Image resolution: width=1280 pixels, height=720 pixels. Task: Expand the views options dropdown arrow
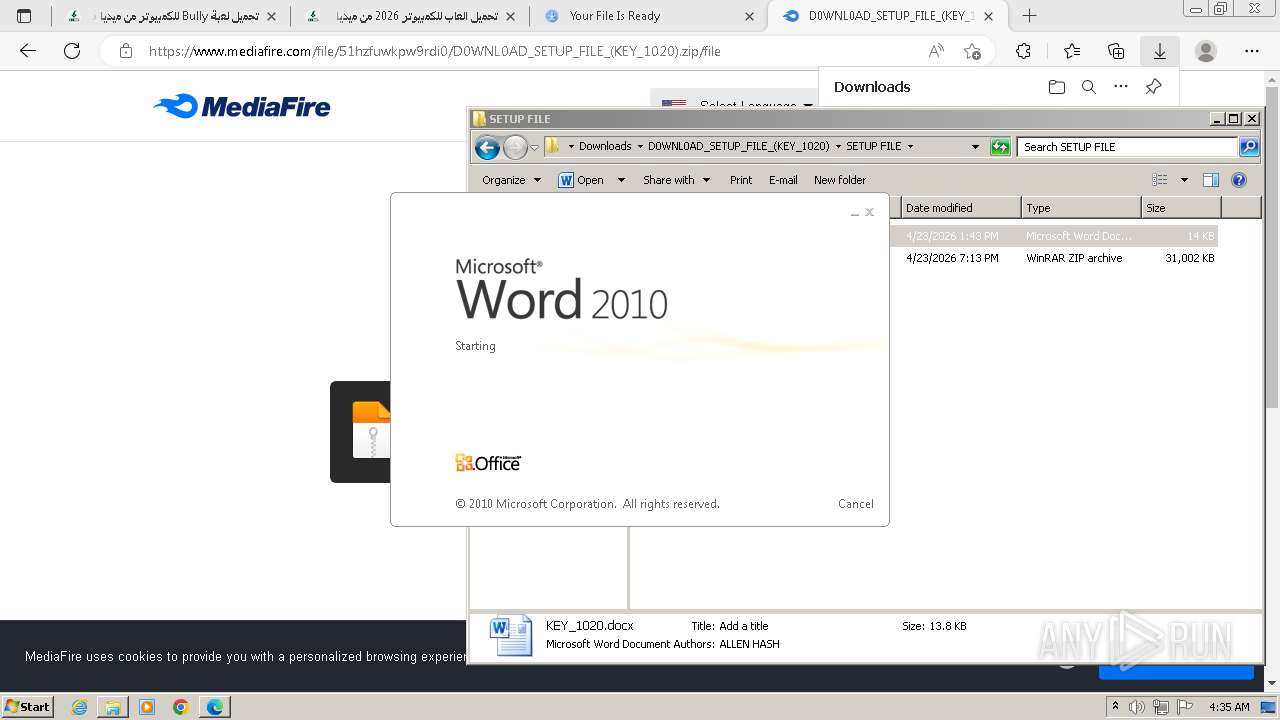pyautogui.click(x=1184, y=180)
